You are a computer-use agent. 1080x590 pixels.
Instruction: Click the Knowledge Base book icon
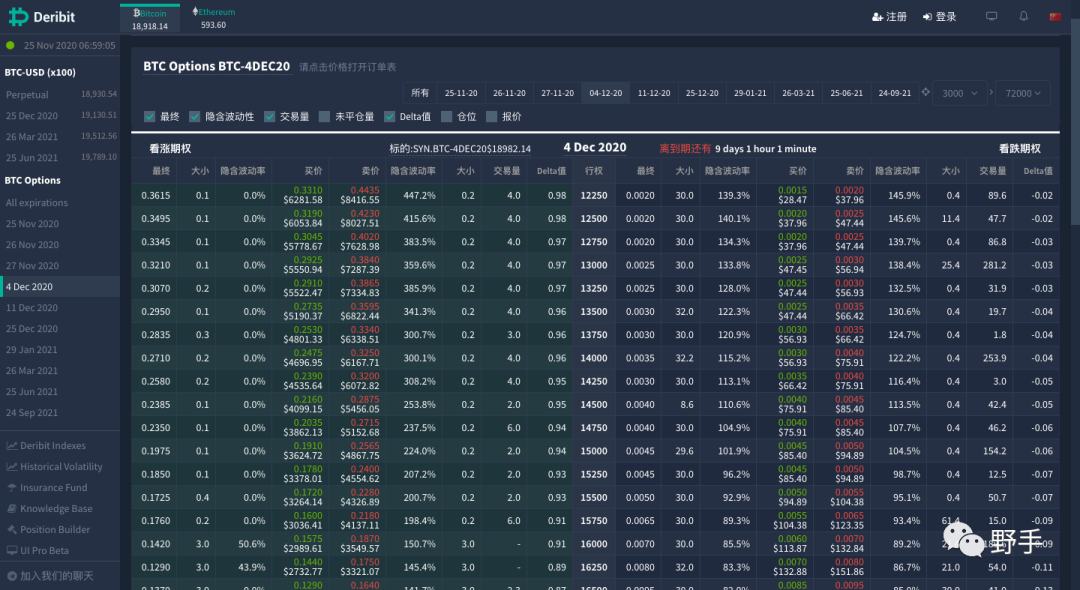(x=12, y=509)
